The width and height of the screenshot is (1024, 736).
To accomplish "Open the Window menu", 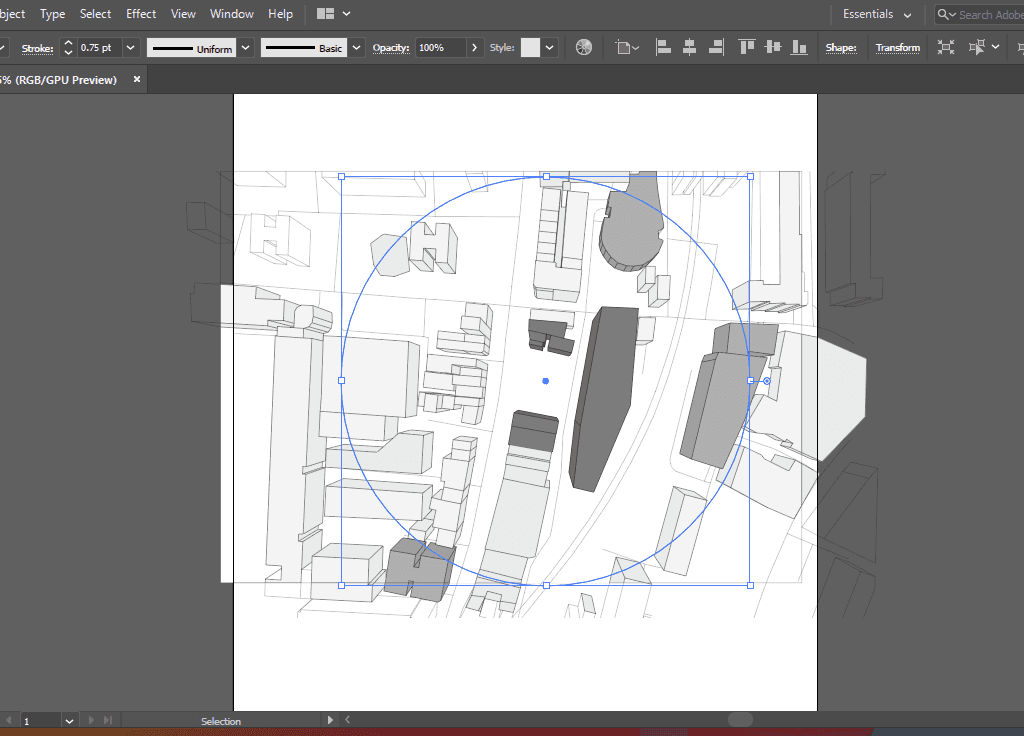I will point(231,14).
